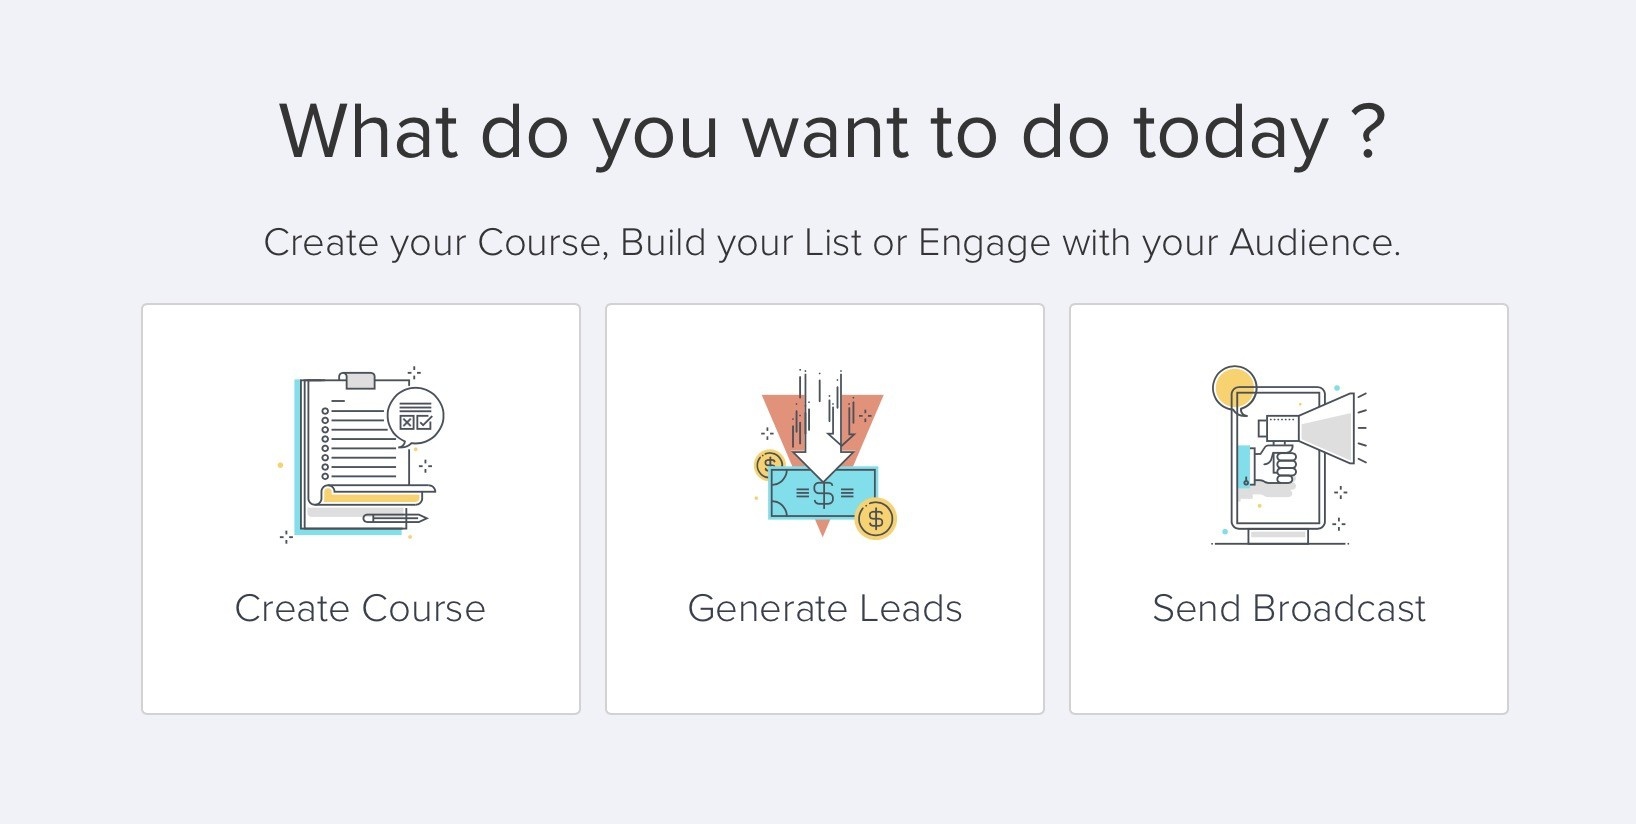Viewport: 1636px width, 824px height.
Task: Click the clipboard illustration for Create Course
Action: (361, 455)
